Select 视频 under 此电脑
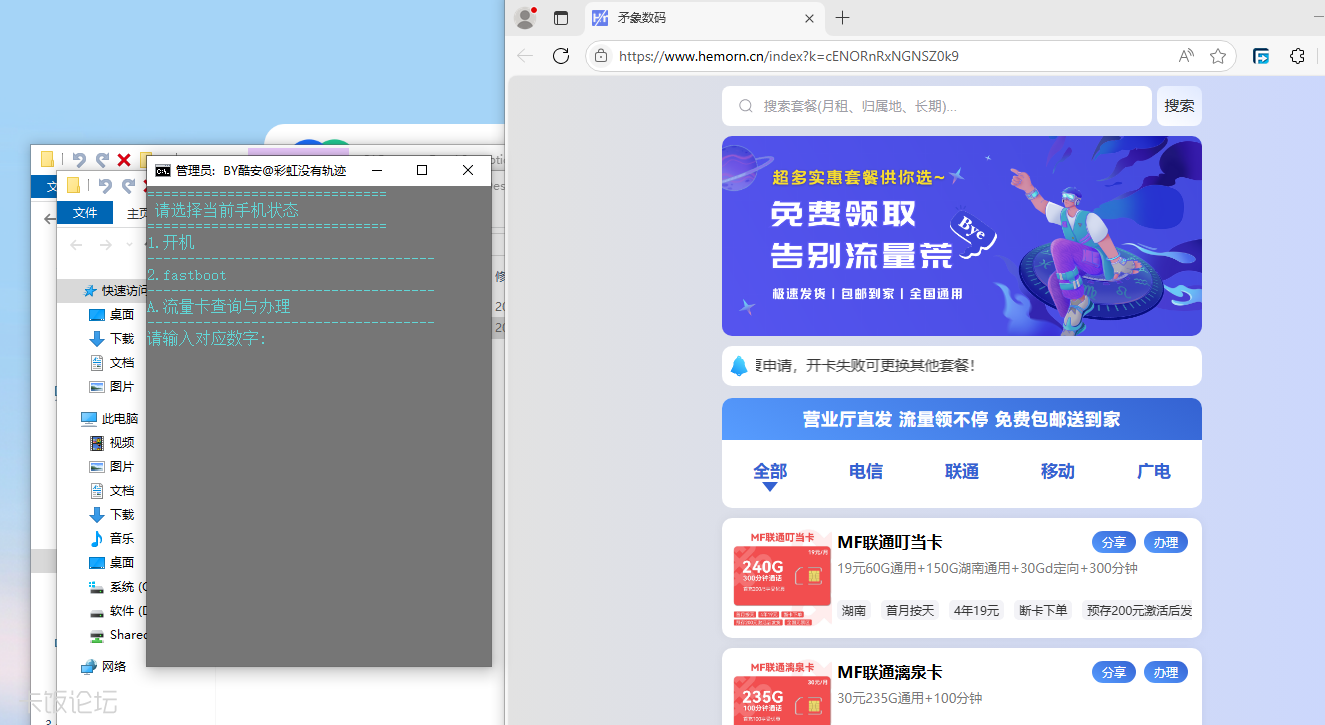Image resolution: width=1325 pixels, height=725 pixels. click(x=111, y=442)
